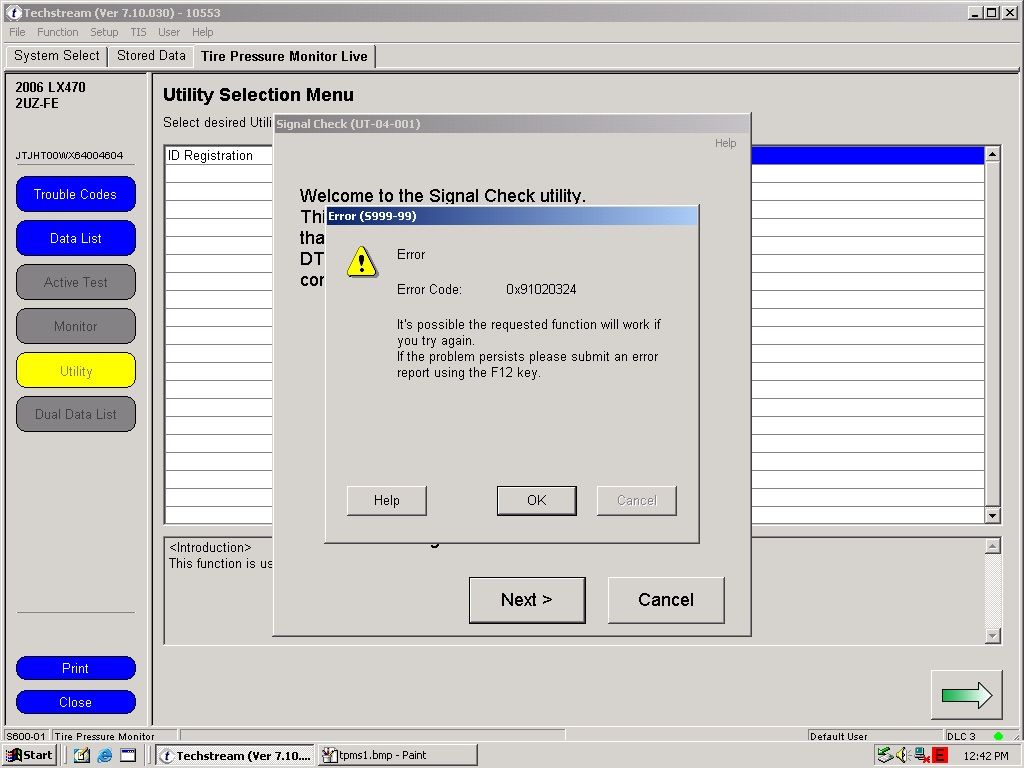Click the 2006 LX470 vehicle label

point(50,87)
